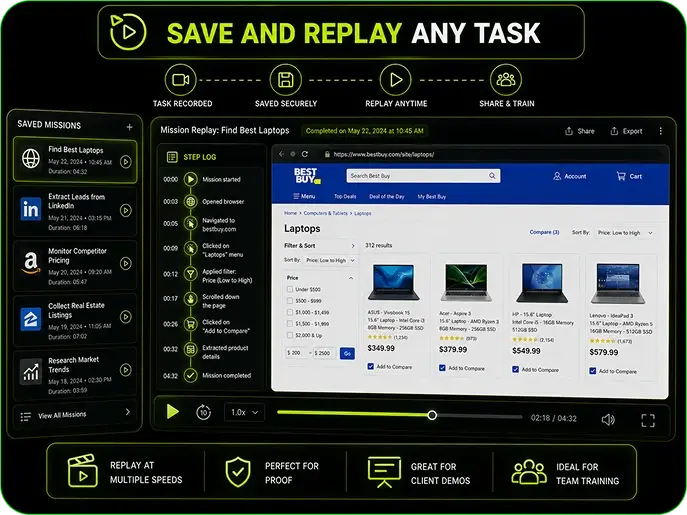Click the search magnifier icon
Image resolution: width=687 pixels, height=515 pixels.
pos(492,176)
